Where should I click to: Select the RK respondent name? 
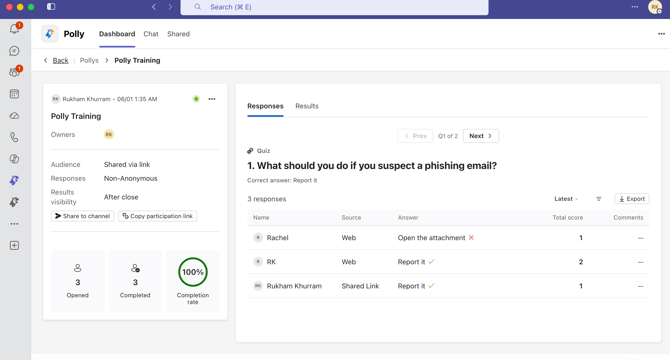tap(271, 262)
